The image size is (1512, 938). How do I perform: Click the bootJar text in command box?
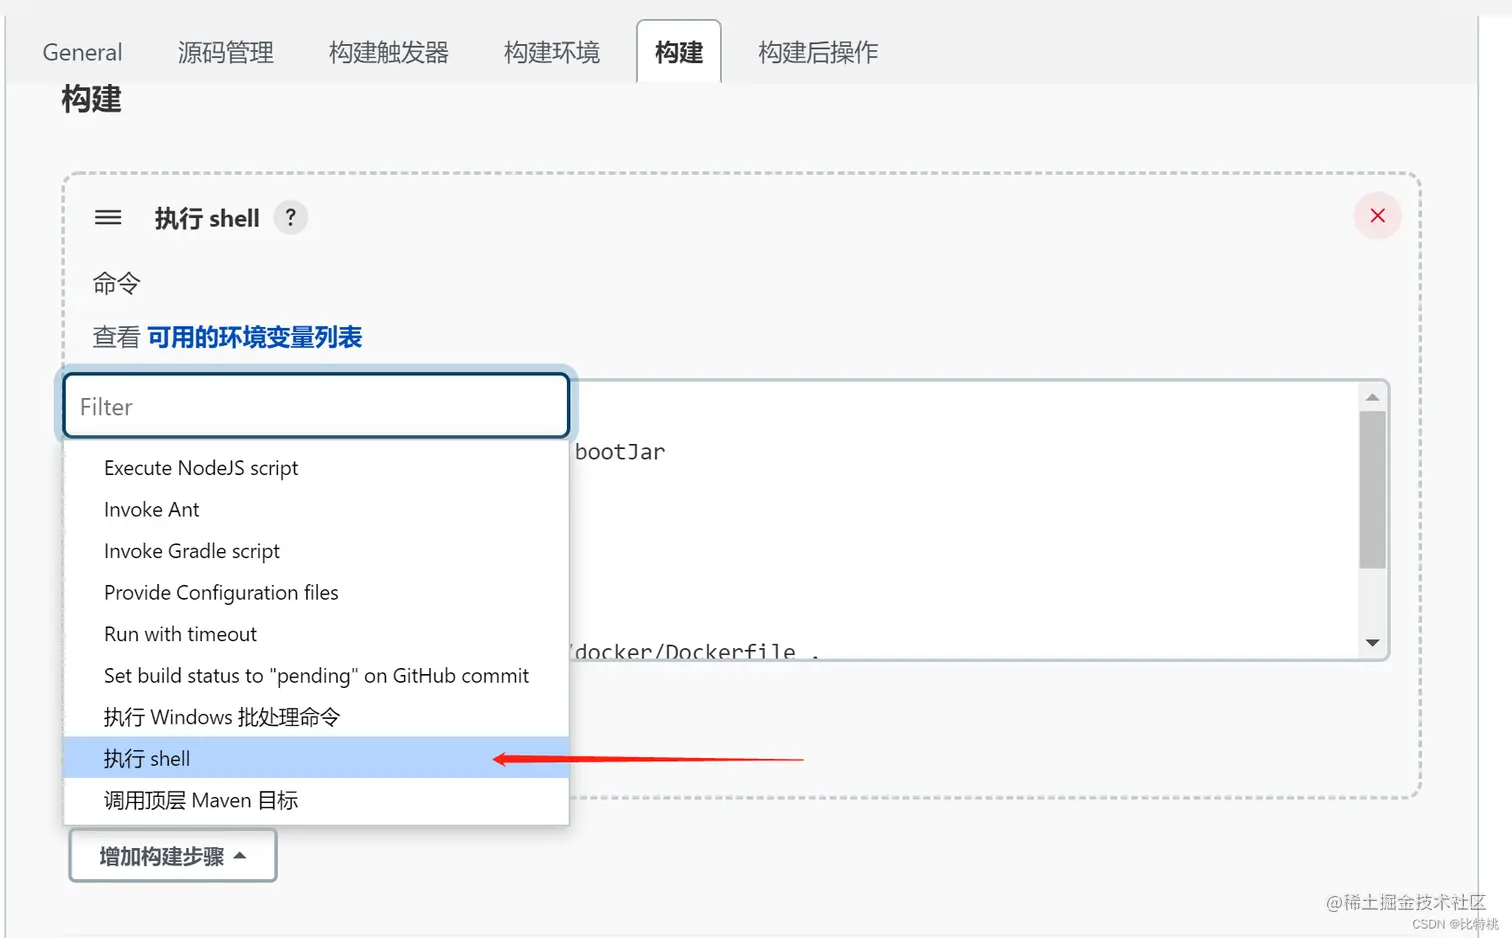pyautogui.click(x=620, y=452)
